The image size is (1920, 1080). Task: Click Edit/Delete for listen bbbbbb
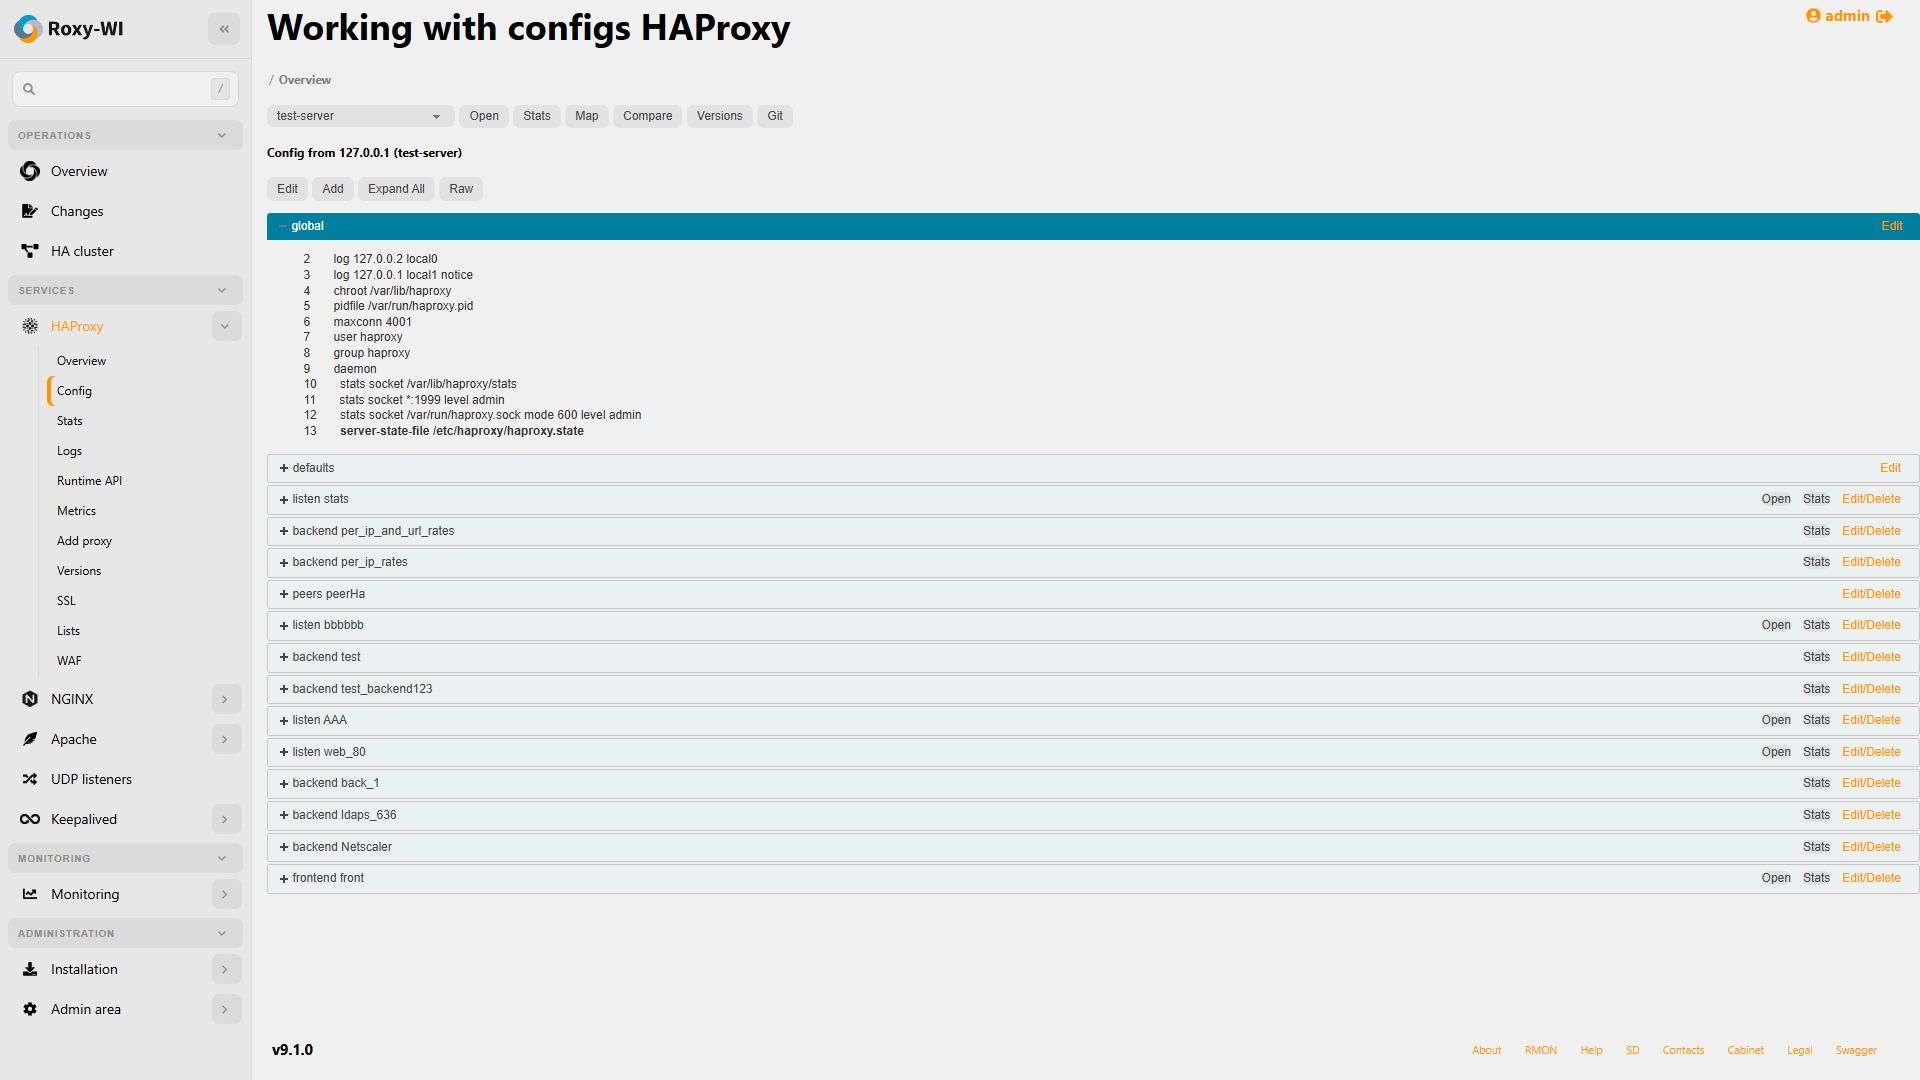coord(1871,625)
